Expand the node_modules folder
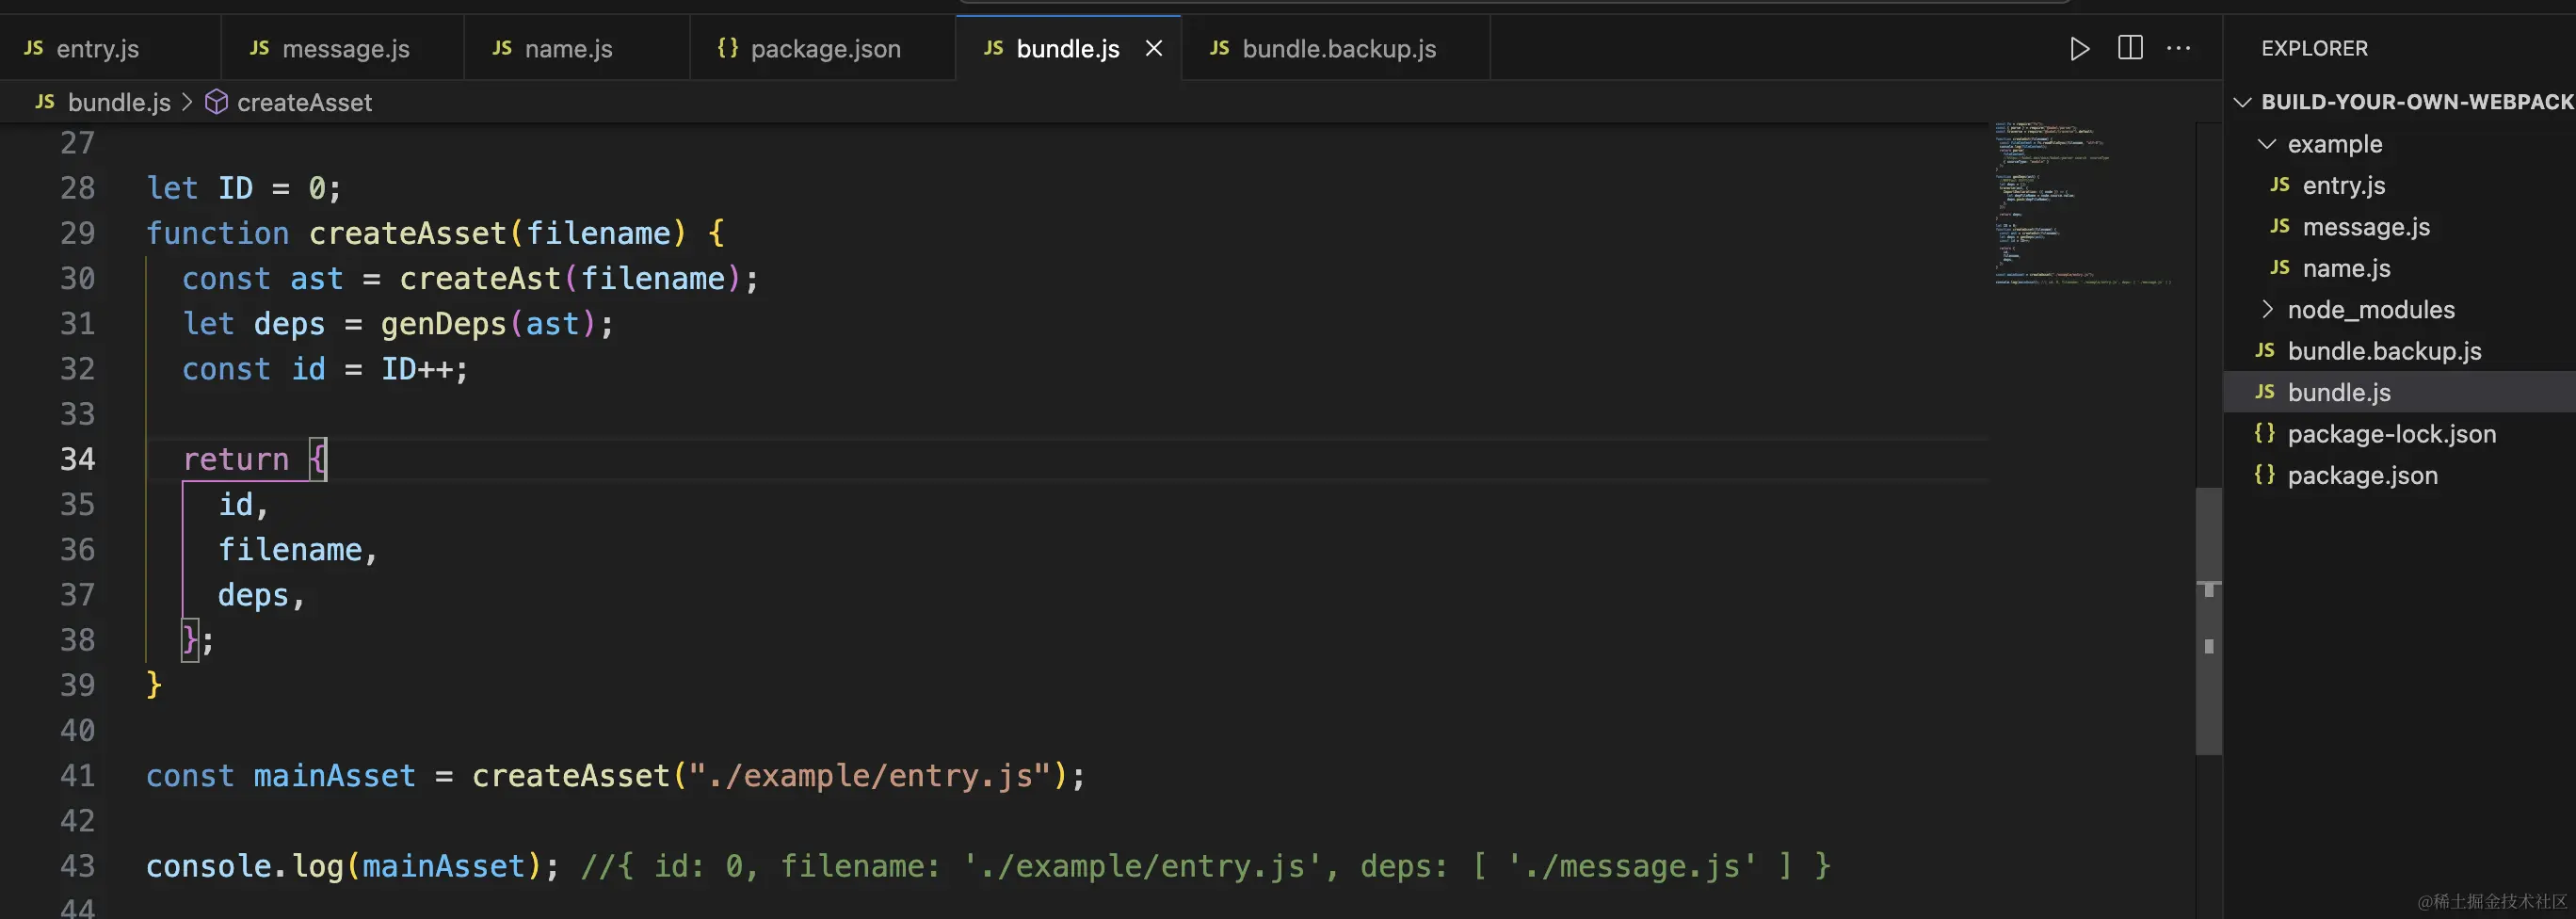This screenshot has height=919, width=2576. pyautogui.click(x=2267, y=309)
